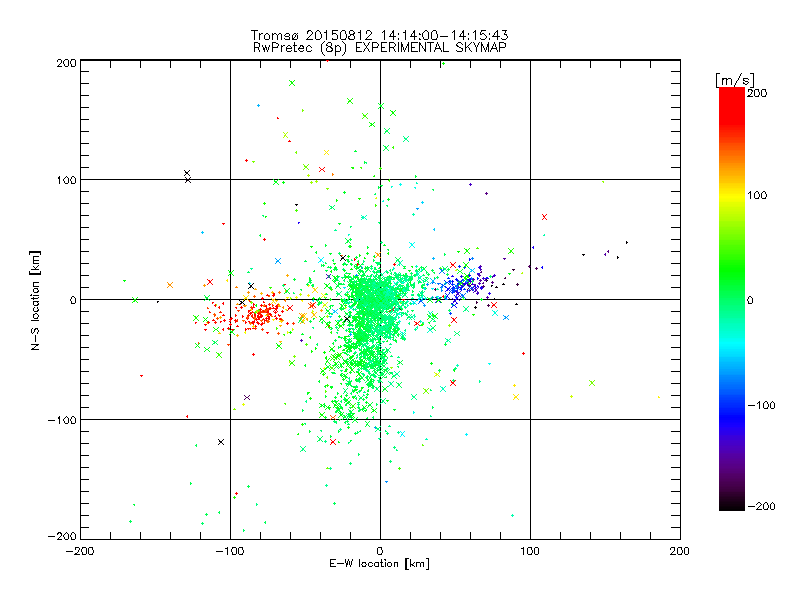This screenshot has width=800, height=600.
Task: Click the '-200' tick on the N-S axis
Action: coord(62,536)
